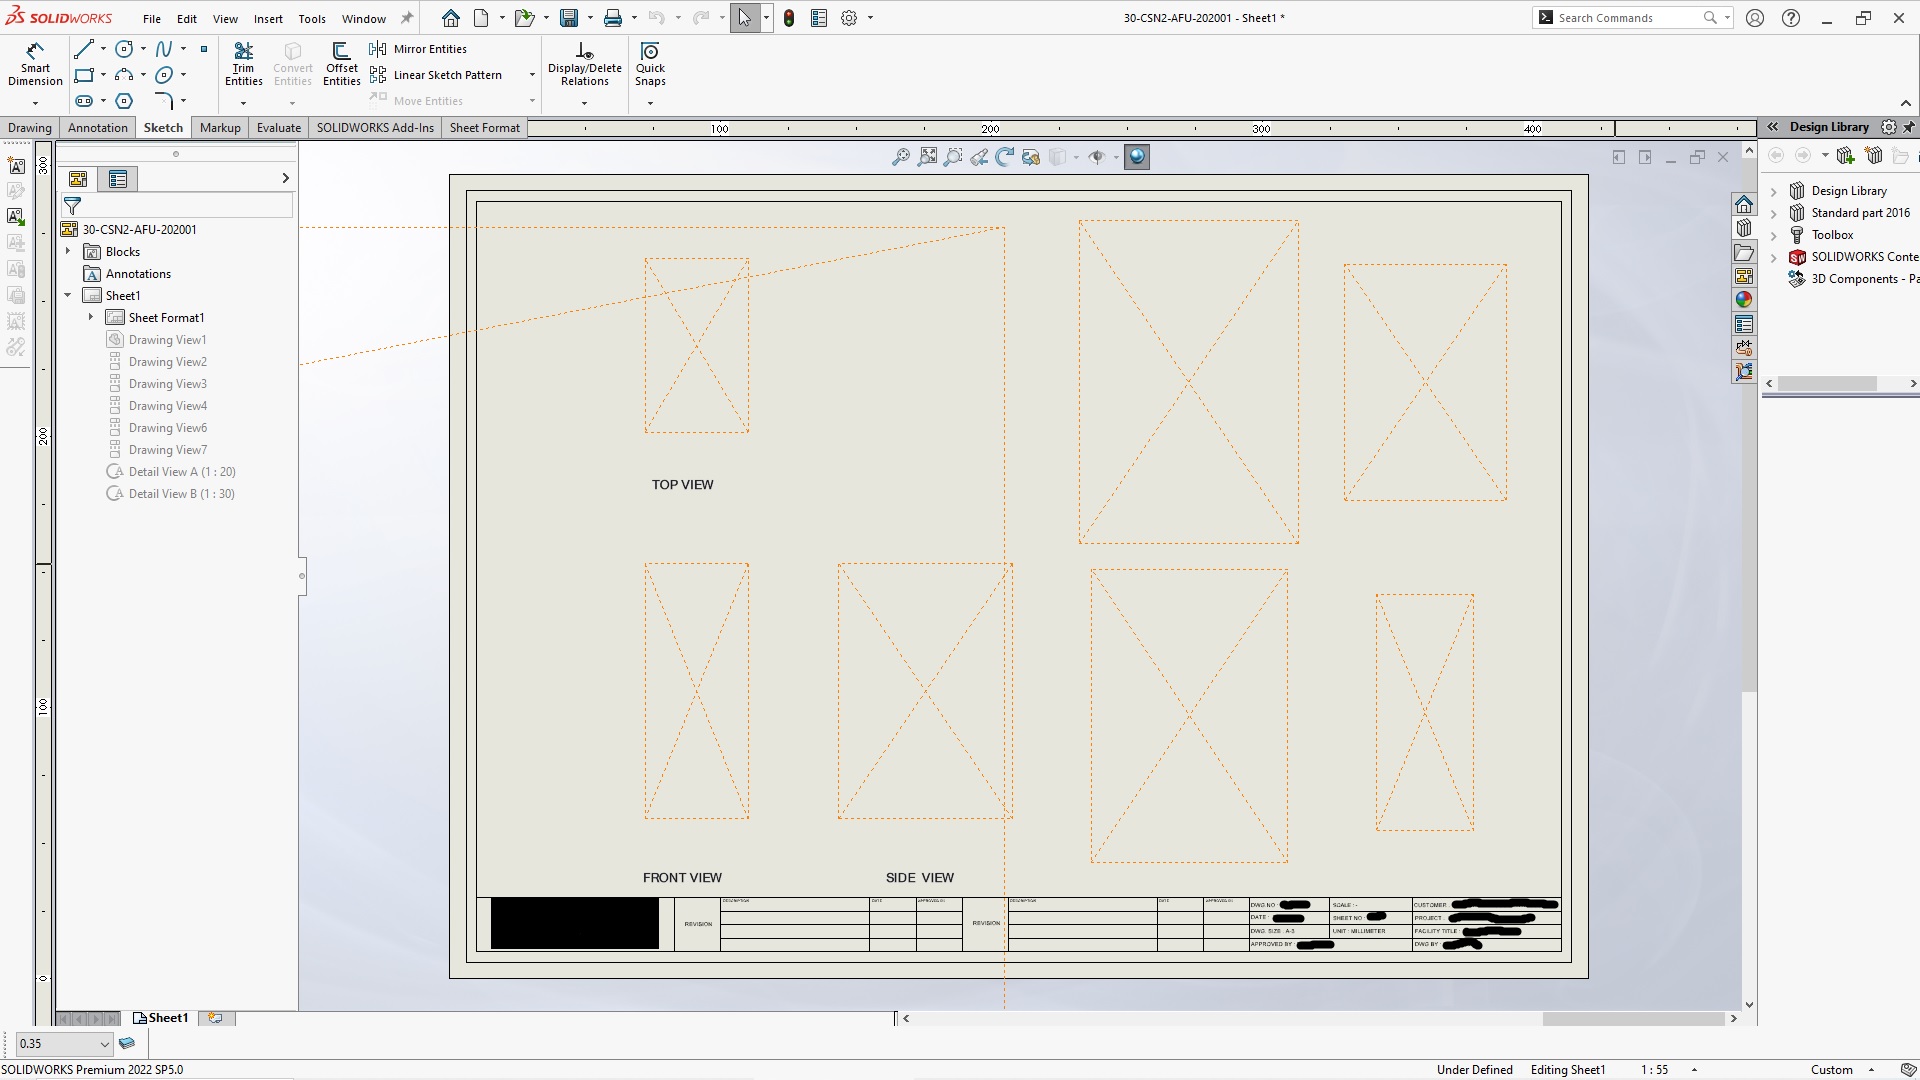
Task: Expand the Blocks tree node
Action: [x=68, y=251]
